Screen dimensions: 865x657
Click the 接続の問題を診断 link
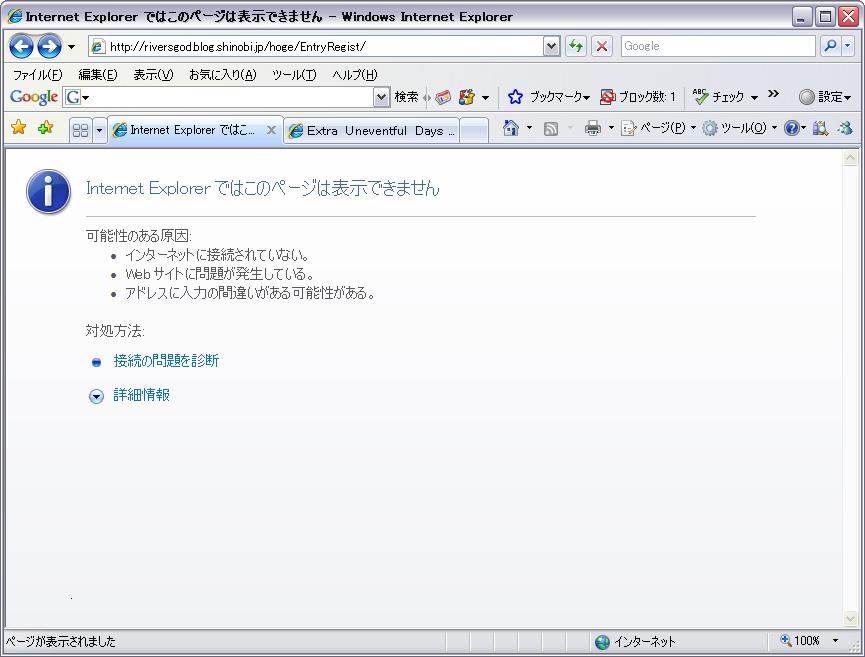(x=166, y=361)
